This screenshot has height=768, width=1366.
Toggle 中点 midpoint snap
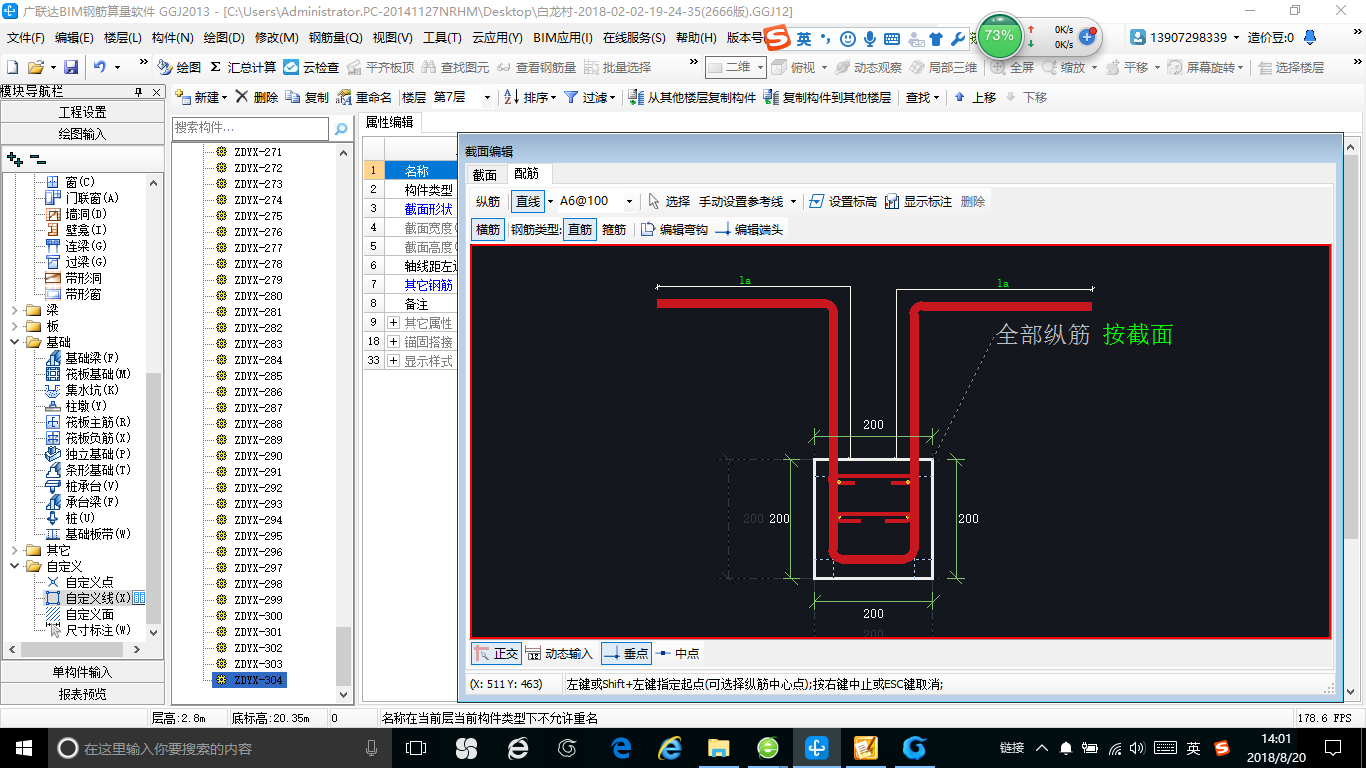[x=678, y=653]
